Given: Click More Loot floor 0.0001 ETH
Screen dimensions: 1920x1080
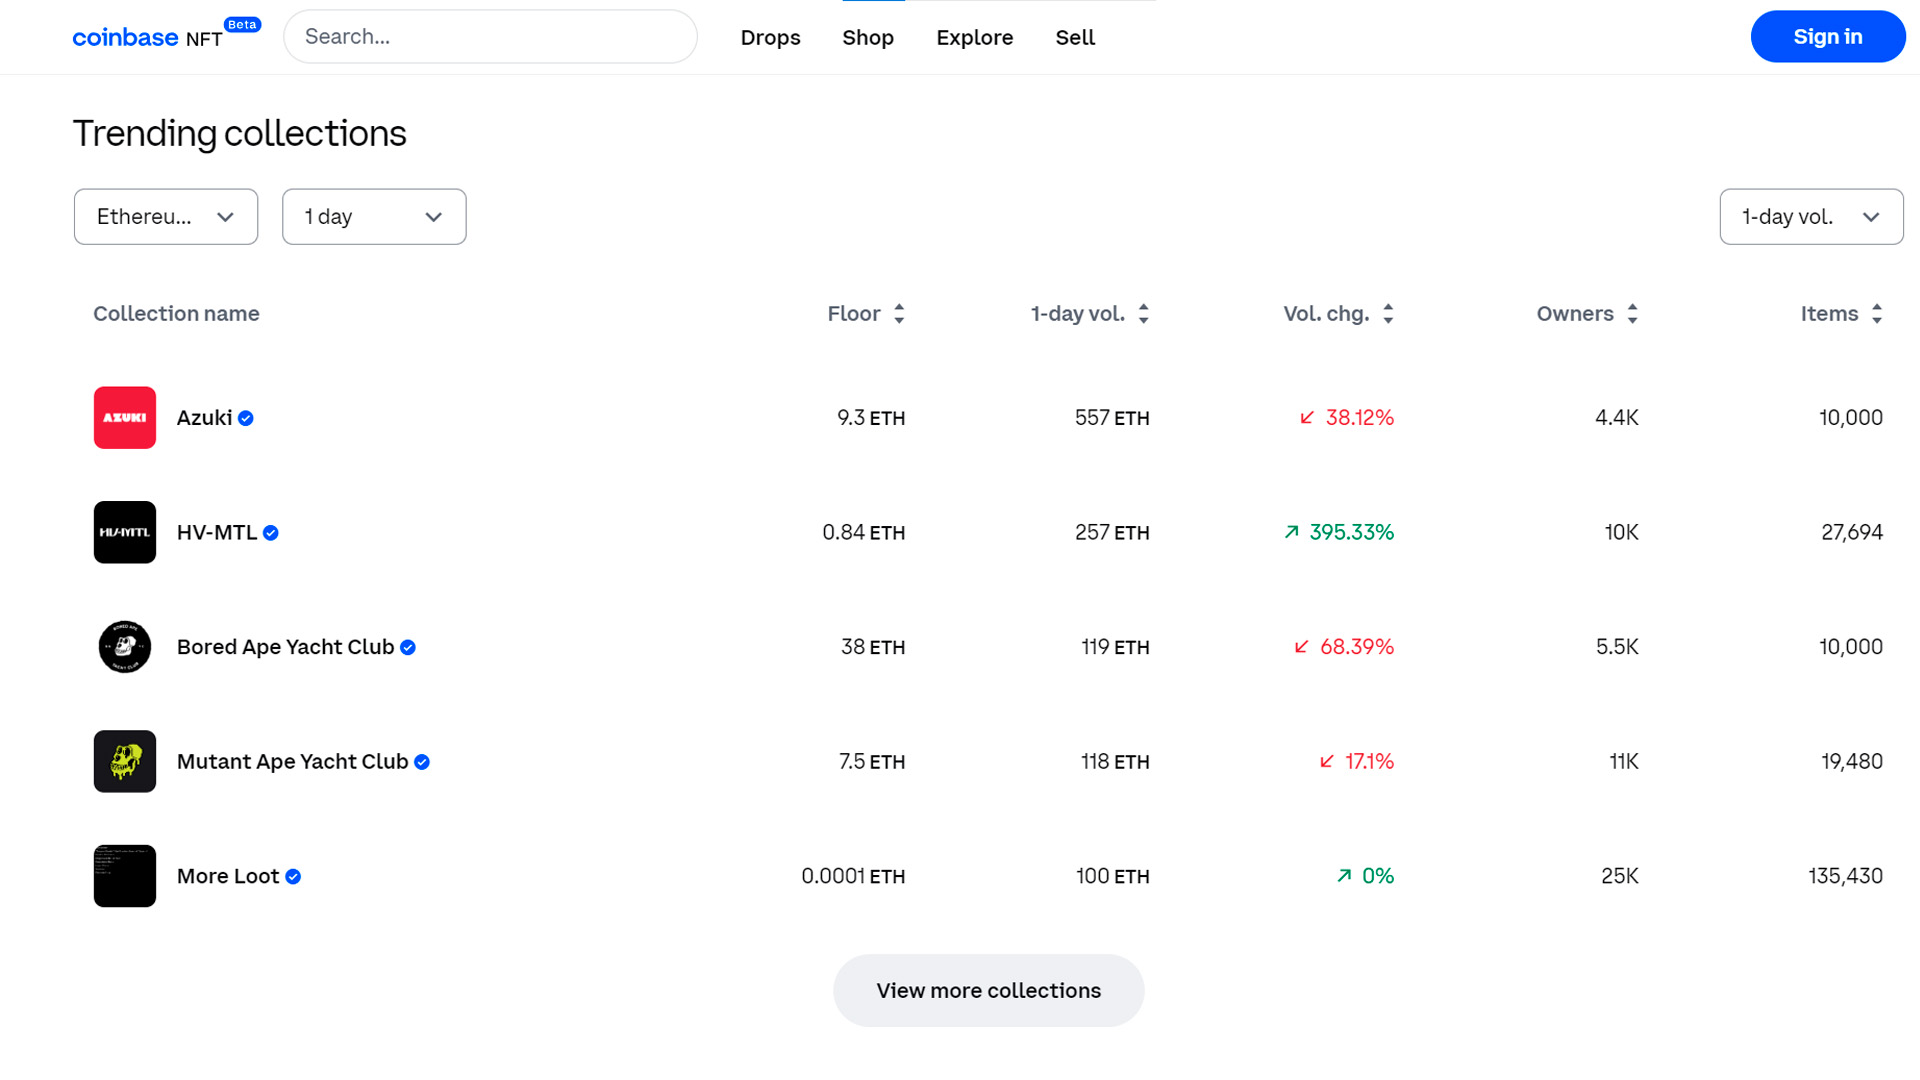Looking at the screenshot, I should (853, 876).
